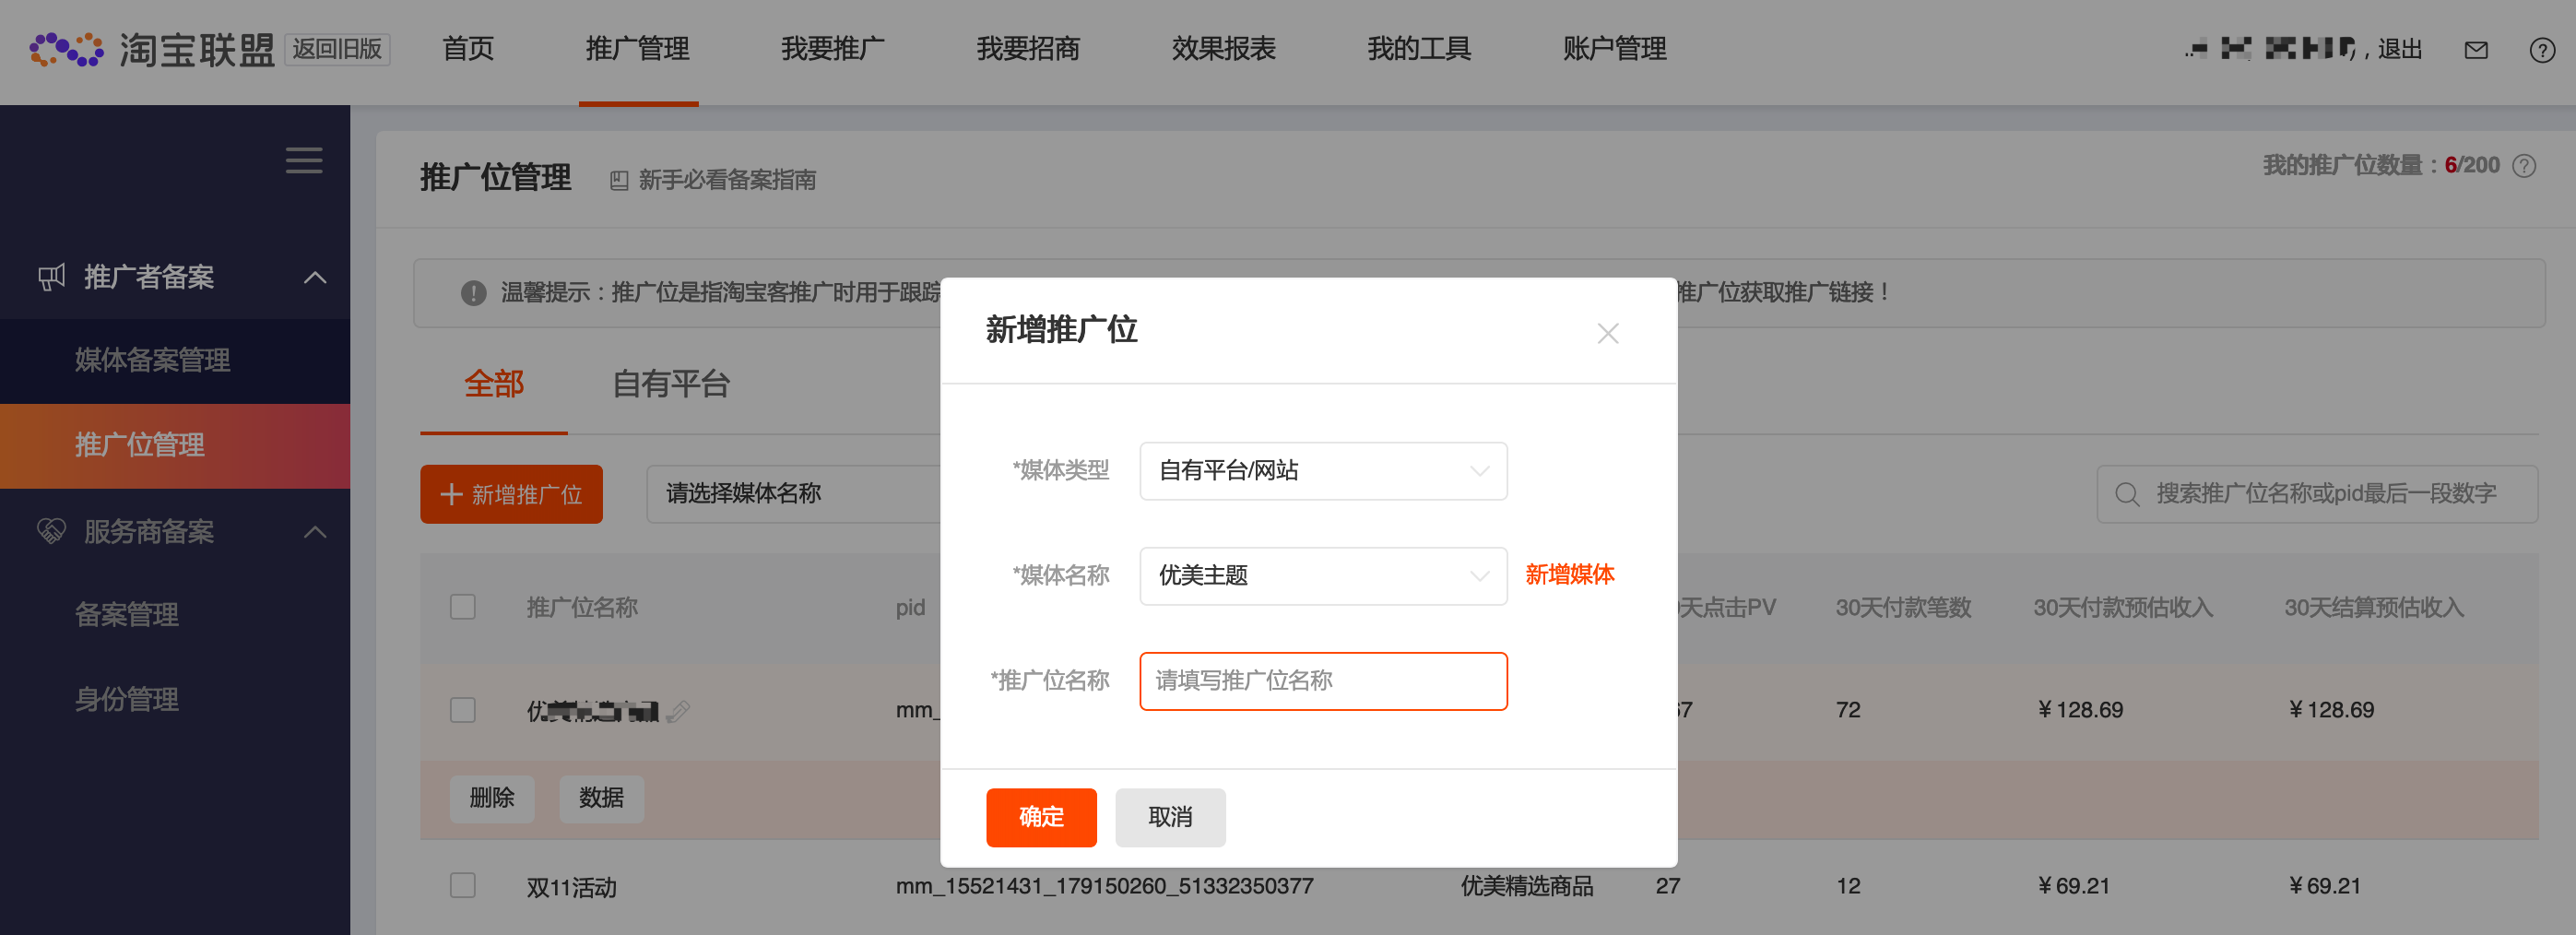Open 媒体备案管理 in sidebar
This screenshot has width=2576, height=935.
pyautogui.click(x=175, y=361)
